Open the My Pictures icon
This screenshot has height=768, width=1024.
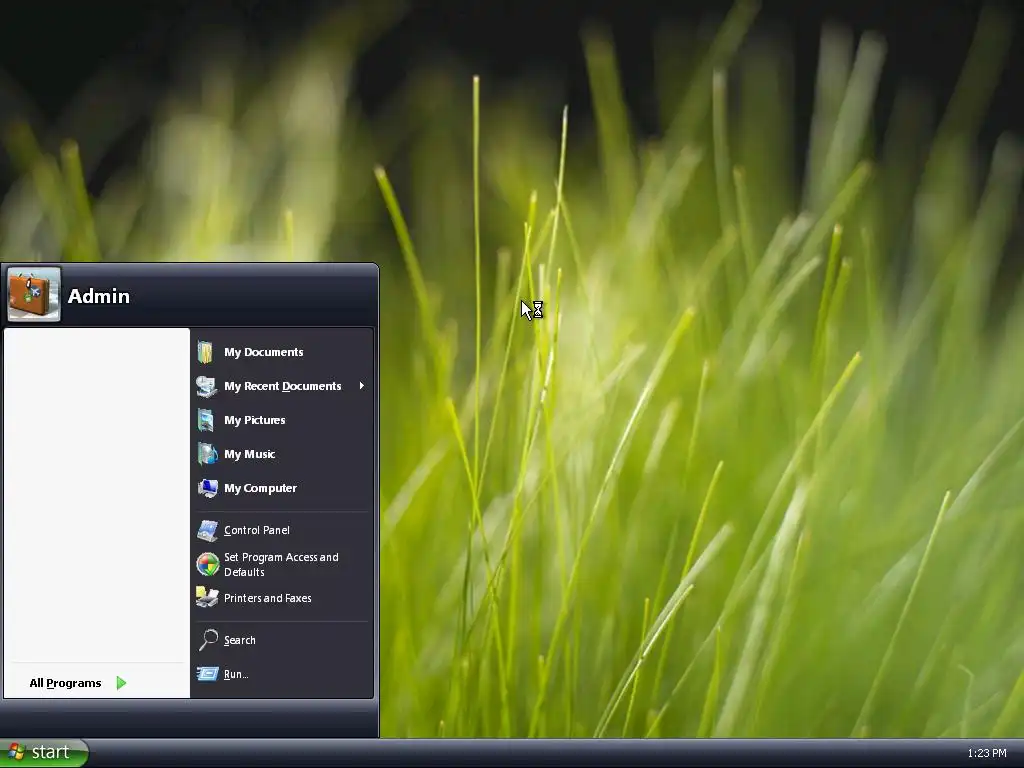click(x=206, y=420)
